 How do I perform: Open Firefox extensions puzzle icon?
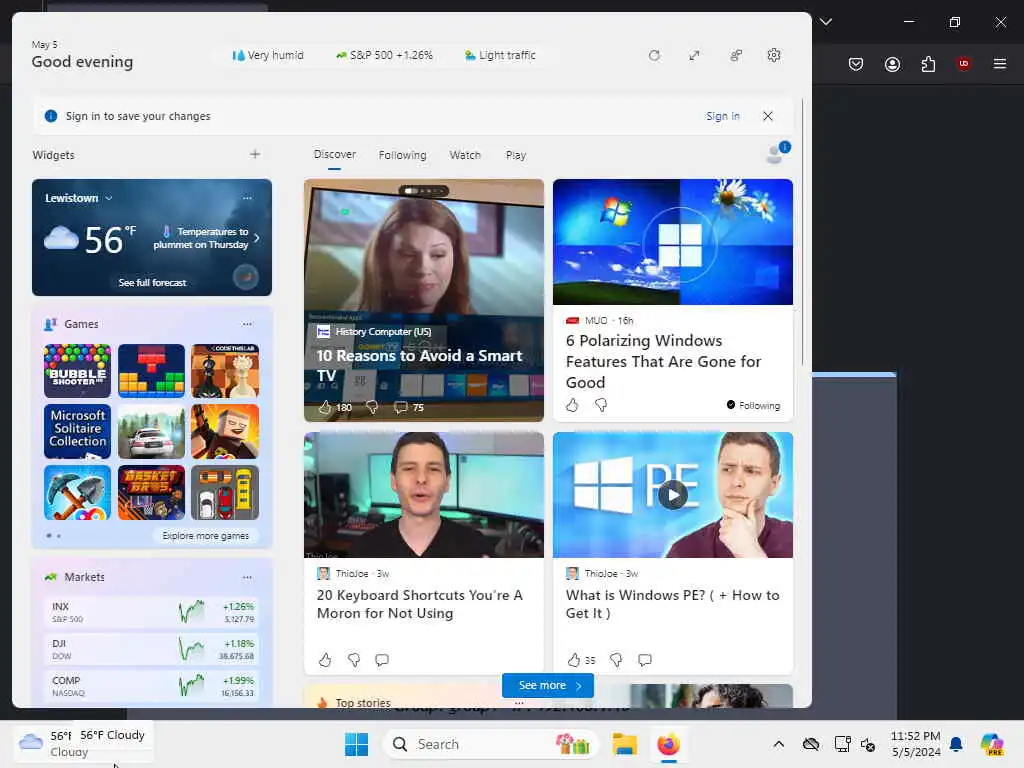(x=928, y=64)
